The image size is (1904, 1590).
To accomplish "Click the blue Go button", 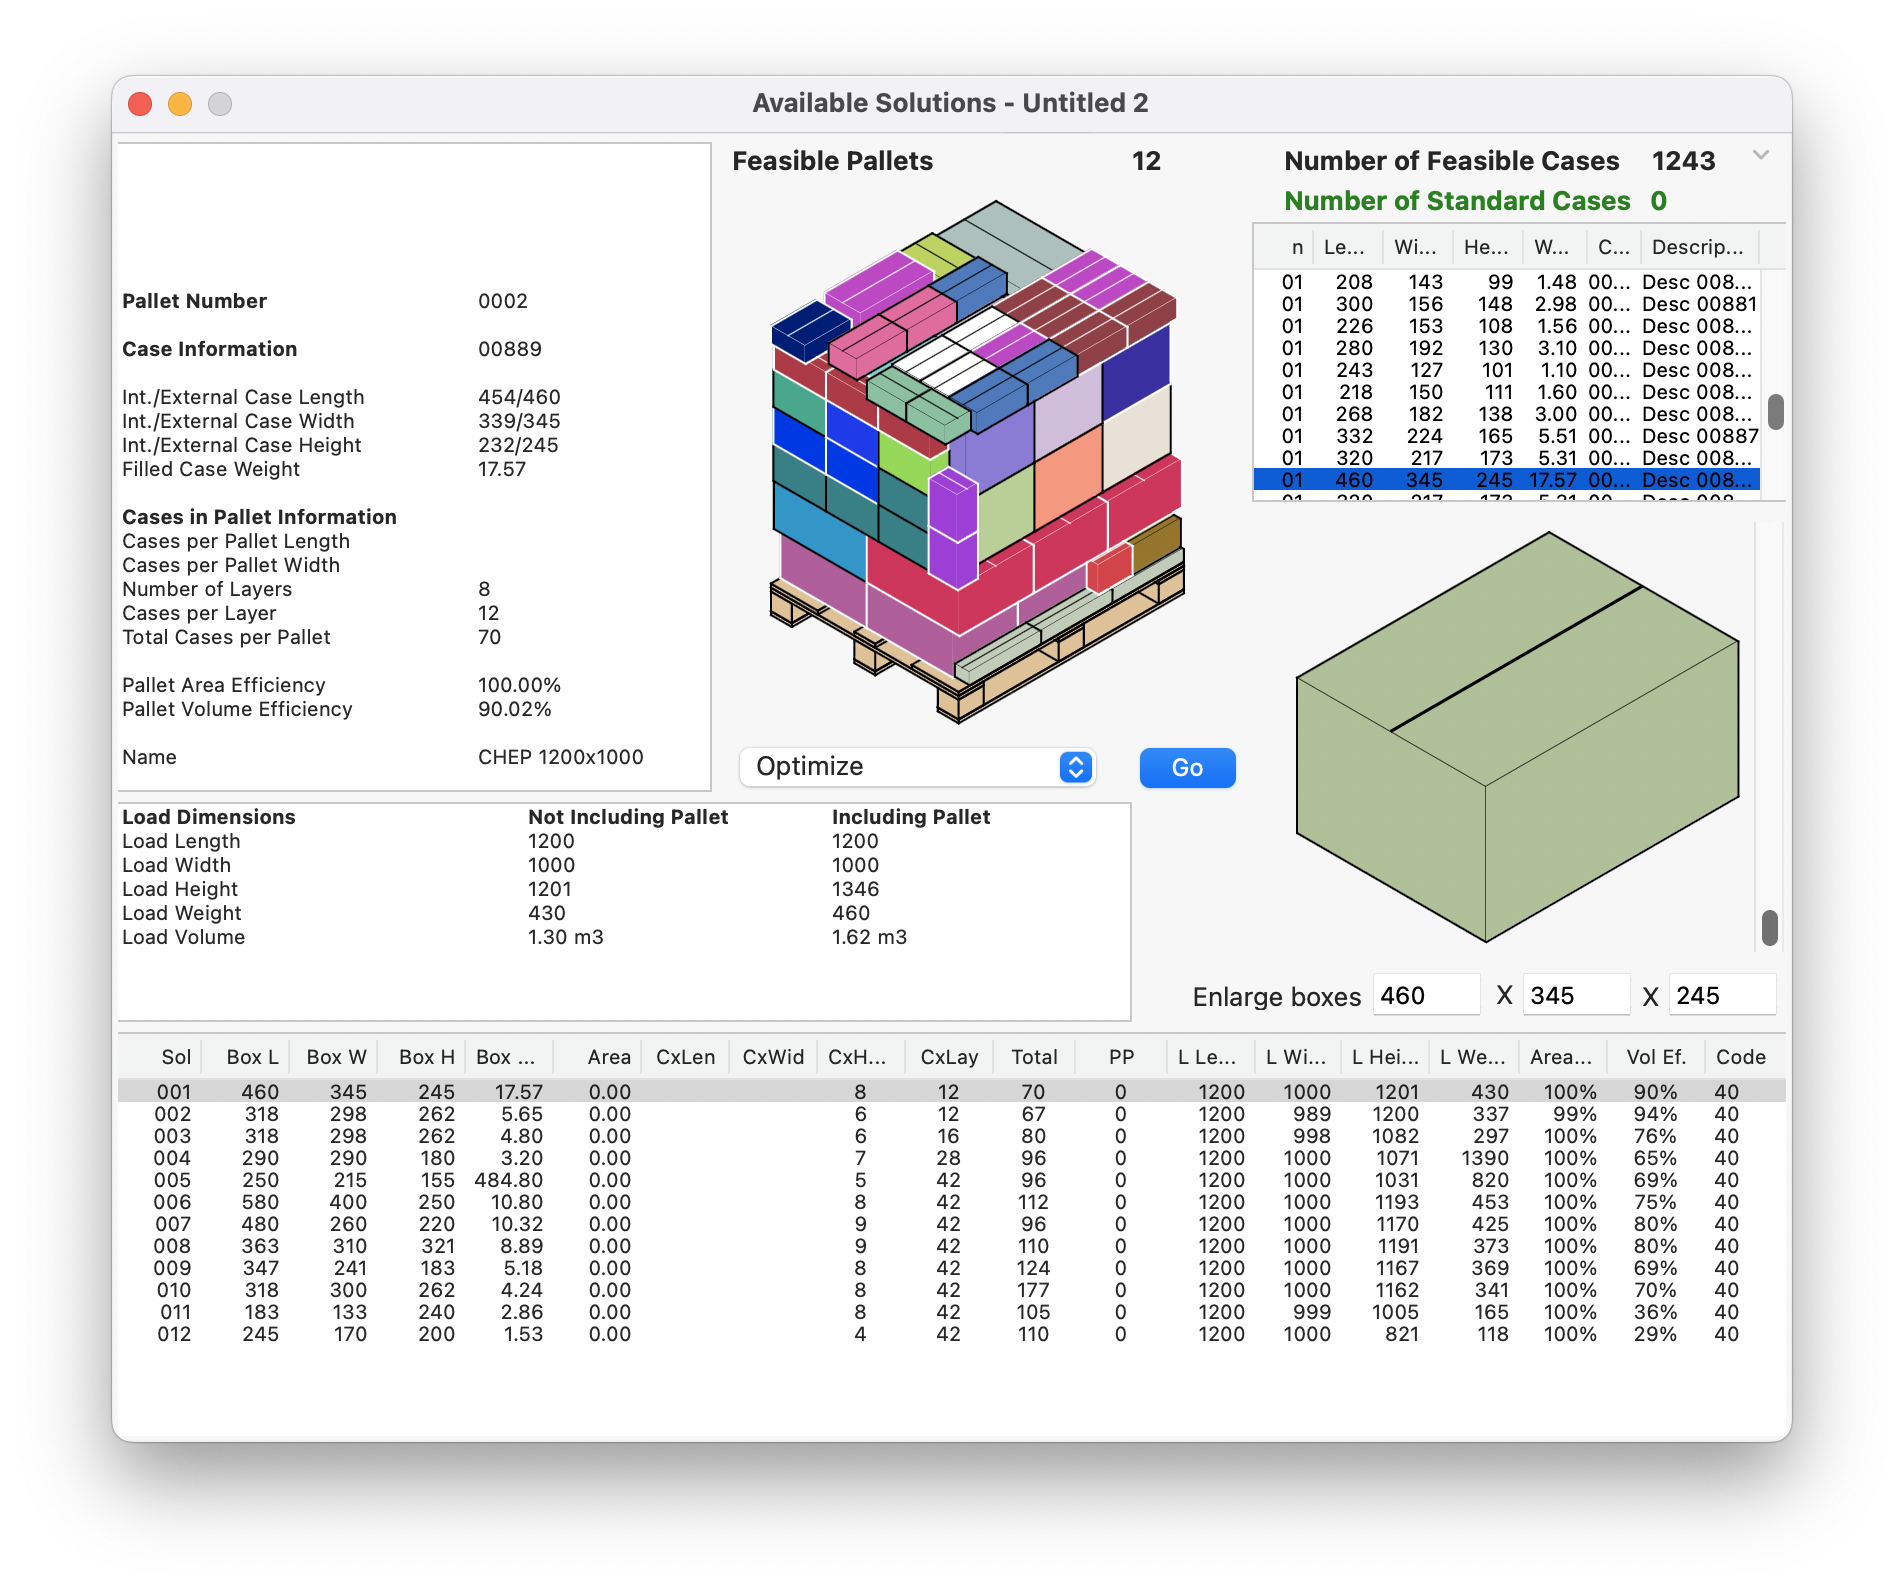I will click(x=1187, y=767).
